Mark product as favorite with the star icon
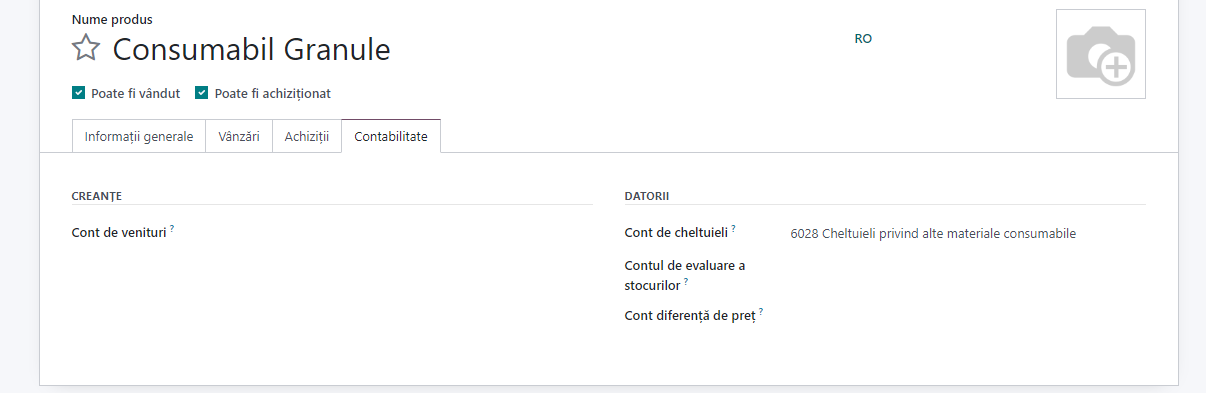Image resolution: width=1206 pixels, height=393 pixels. 86,48
